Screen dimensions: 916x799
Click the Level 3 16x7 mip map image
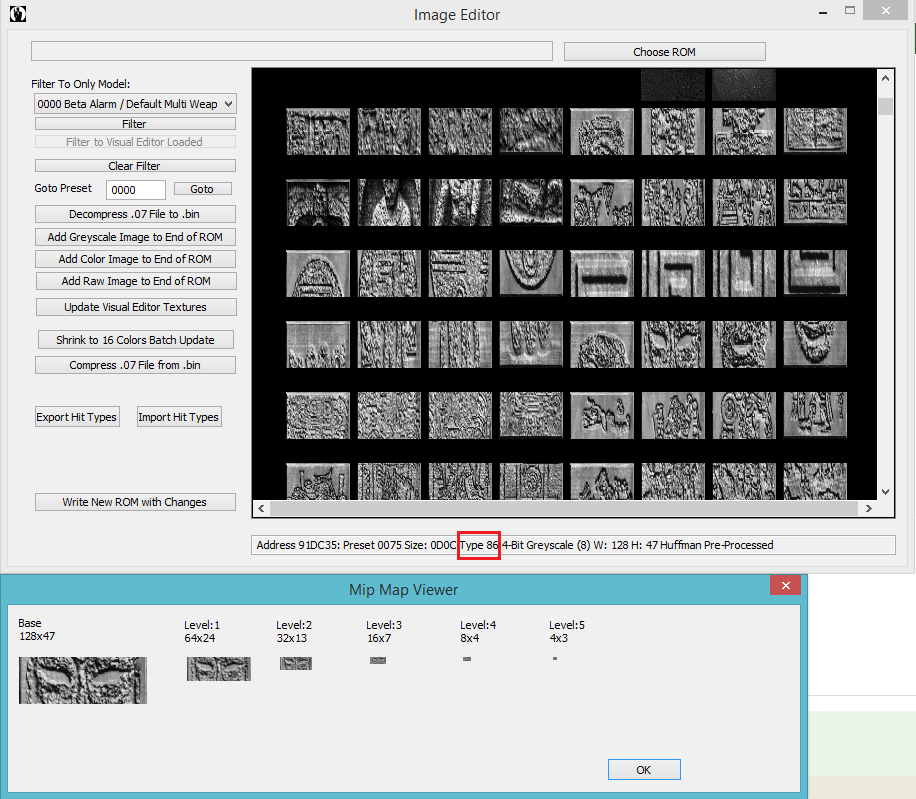pos(378,661)
